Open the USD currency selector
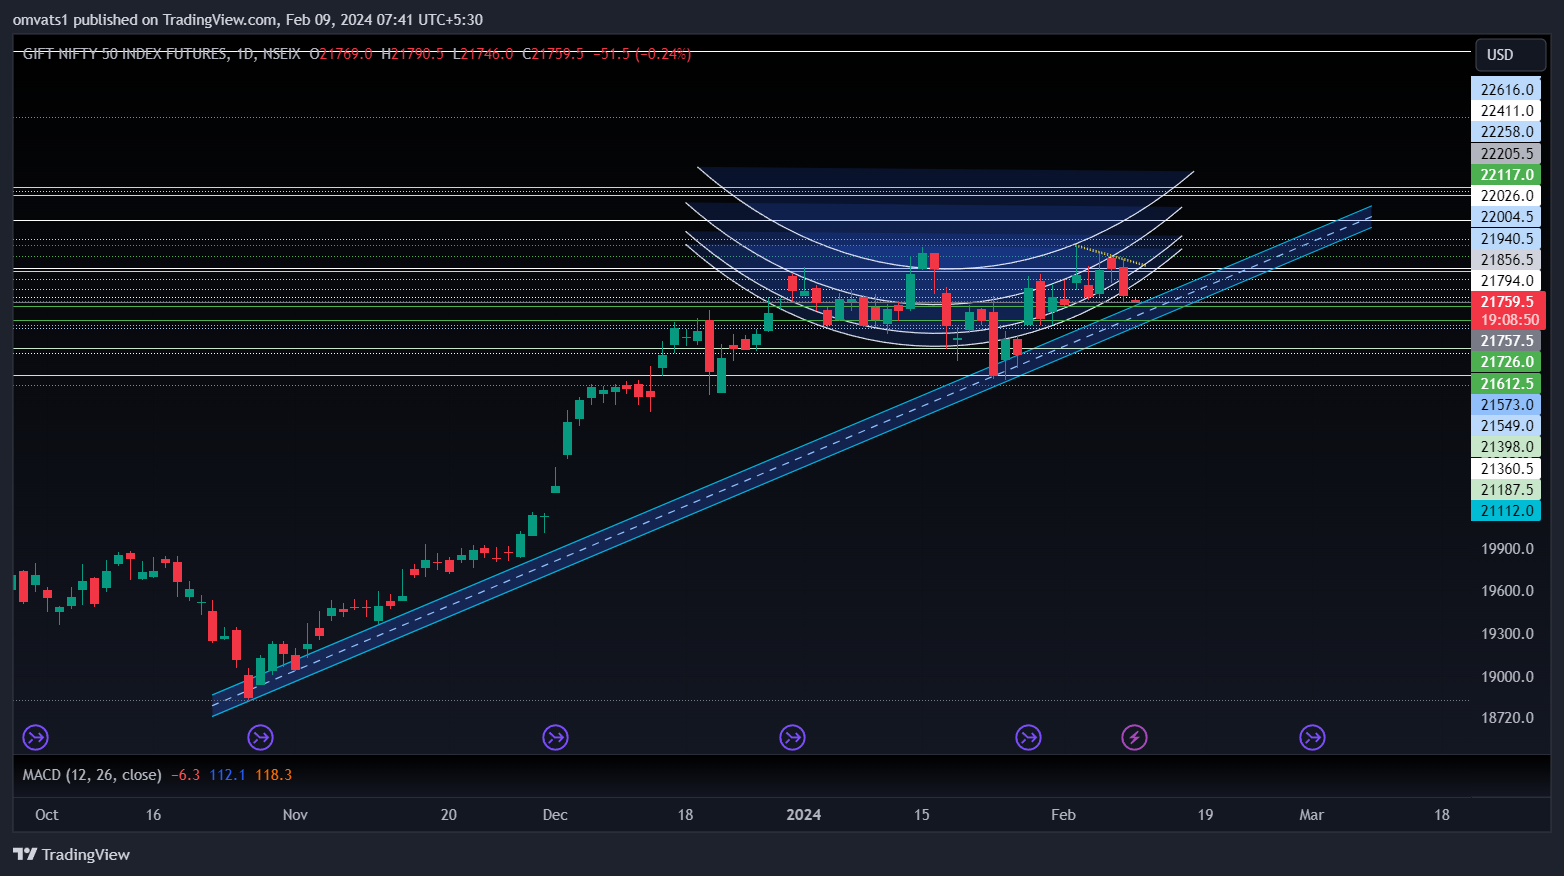Viewport: 1564px width, 876px height. (x=1510, y=55)
